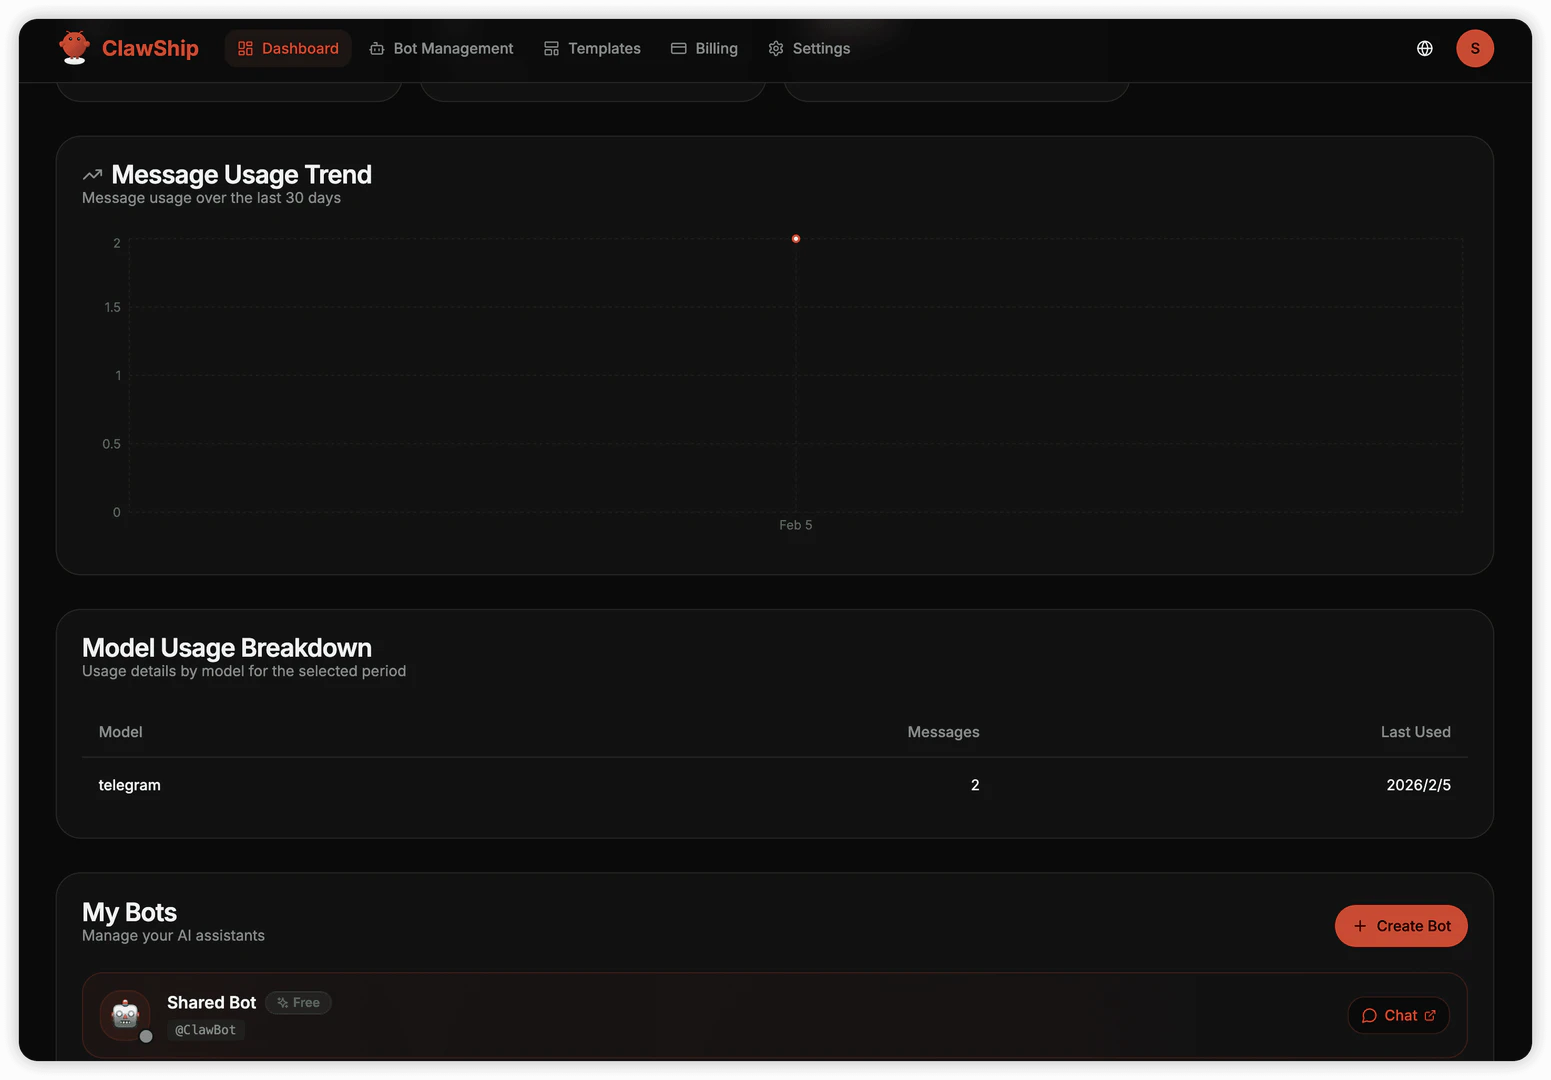Click the trend arrow icon beside Message Usage Trend
1551x1080 pixels.
pos(92,174)
